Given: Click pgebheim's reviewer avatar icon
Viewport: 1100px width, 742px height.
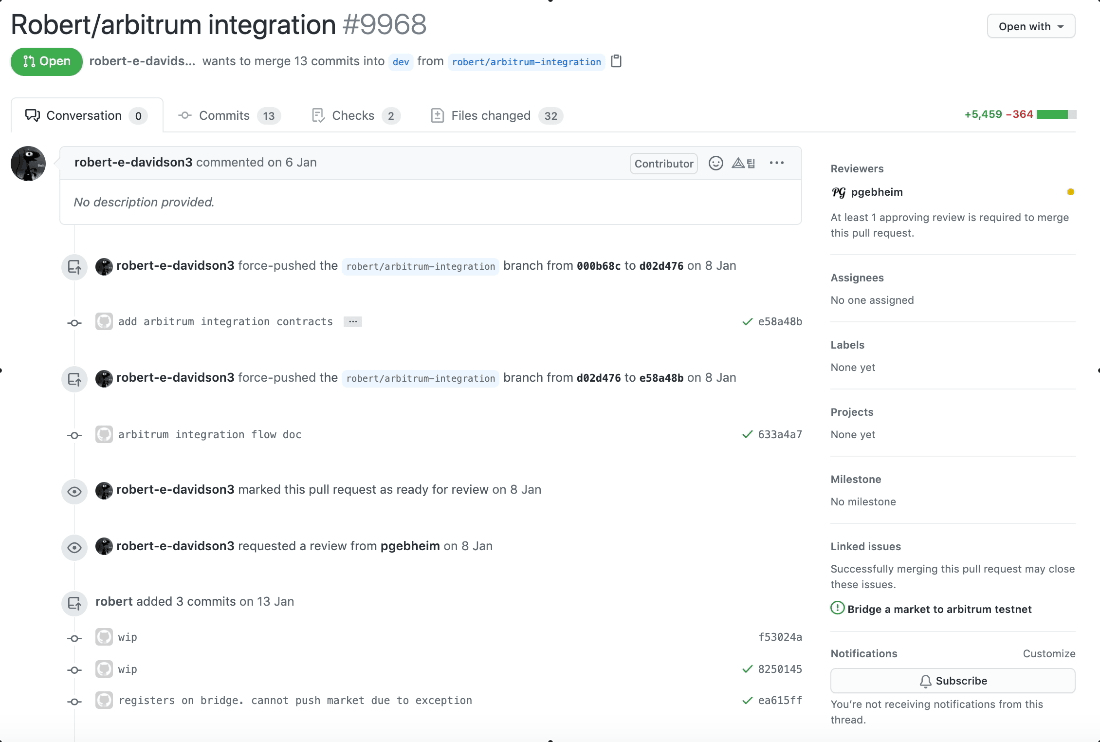Looking at the screenshot, I should (x=838, y=192).
